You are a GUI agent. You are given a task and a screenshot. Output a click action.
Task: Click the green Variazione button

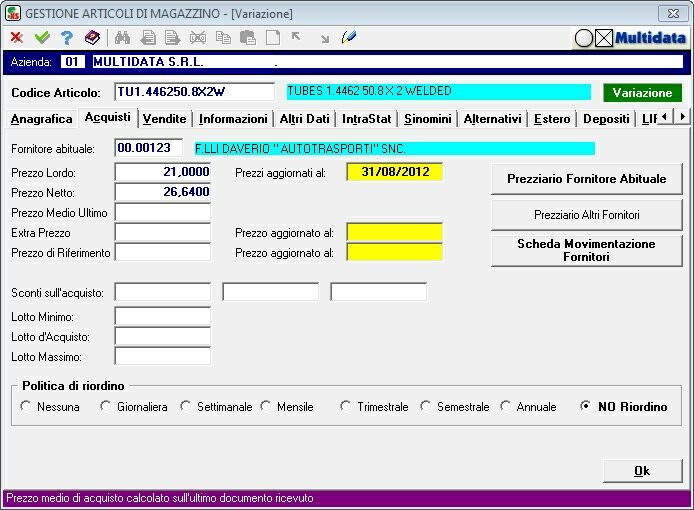[x=642, y=93]
